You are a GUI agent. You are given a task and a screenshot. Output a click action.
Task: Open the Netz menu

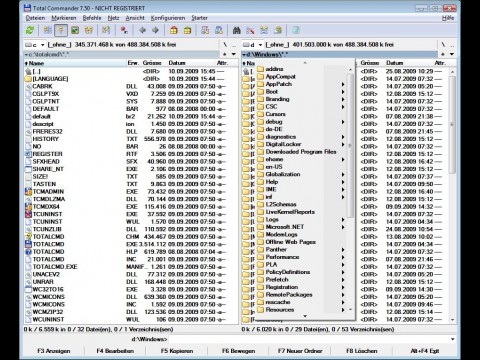tap(113, 18)
